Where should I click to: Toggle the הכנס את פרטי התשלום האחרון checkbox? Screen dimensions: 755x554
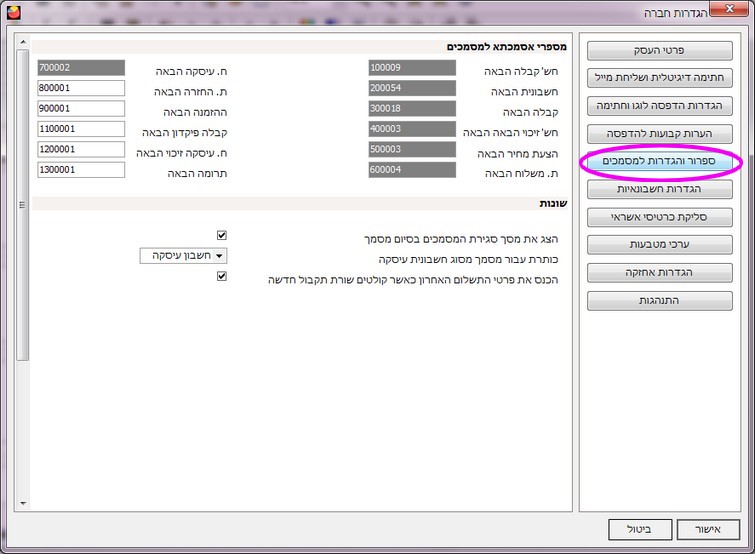click(222, 277)
